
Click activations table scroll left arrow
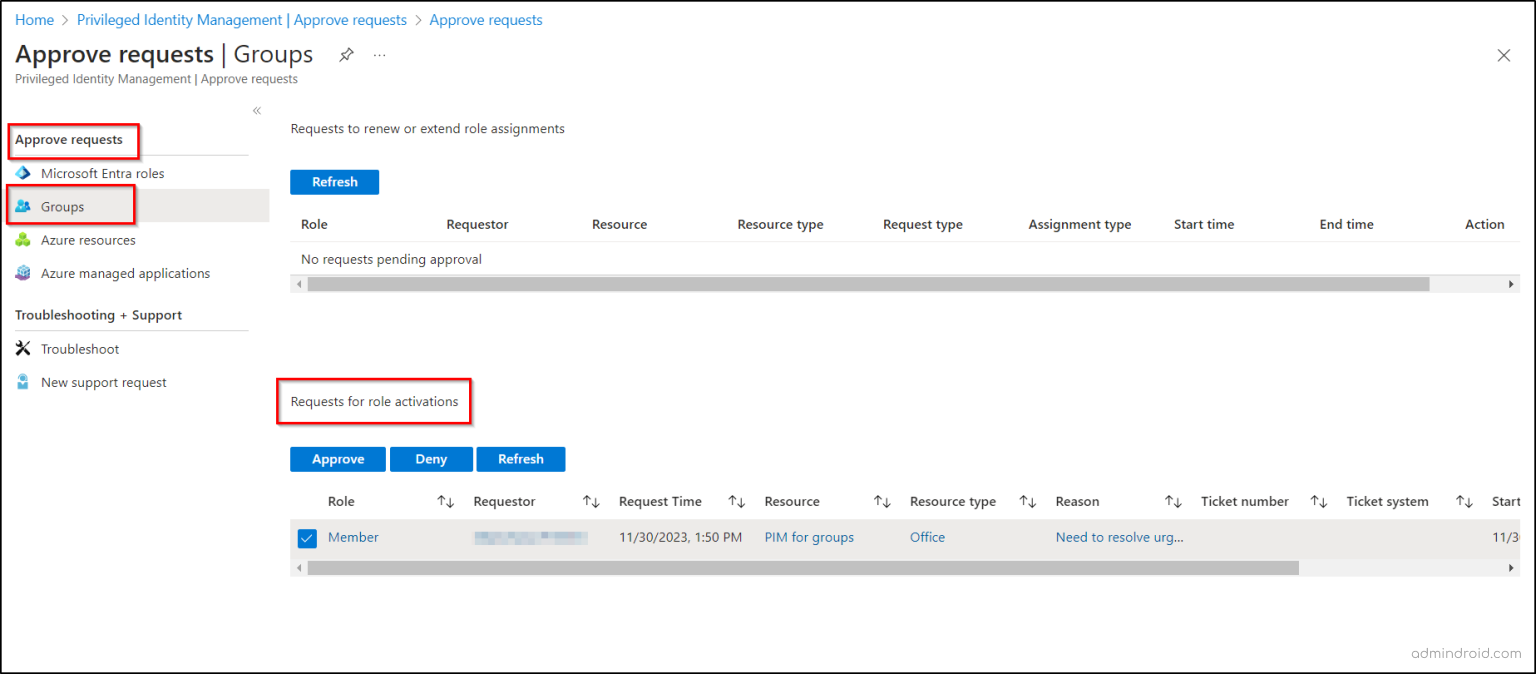click(297, 568)
